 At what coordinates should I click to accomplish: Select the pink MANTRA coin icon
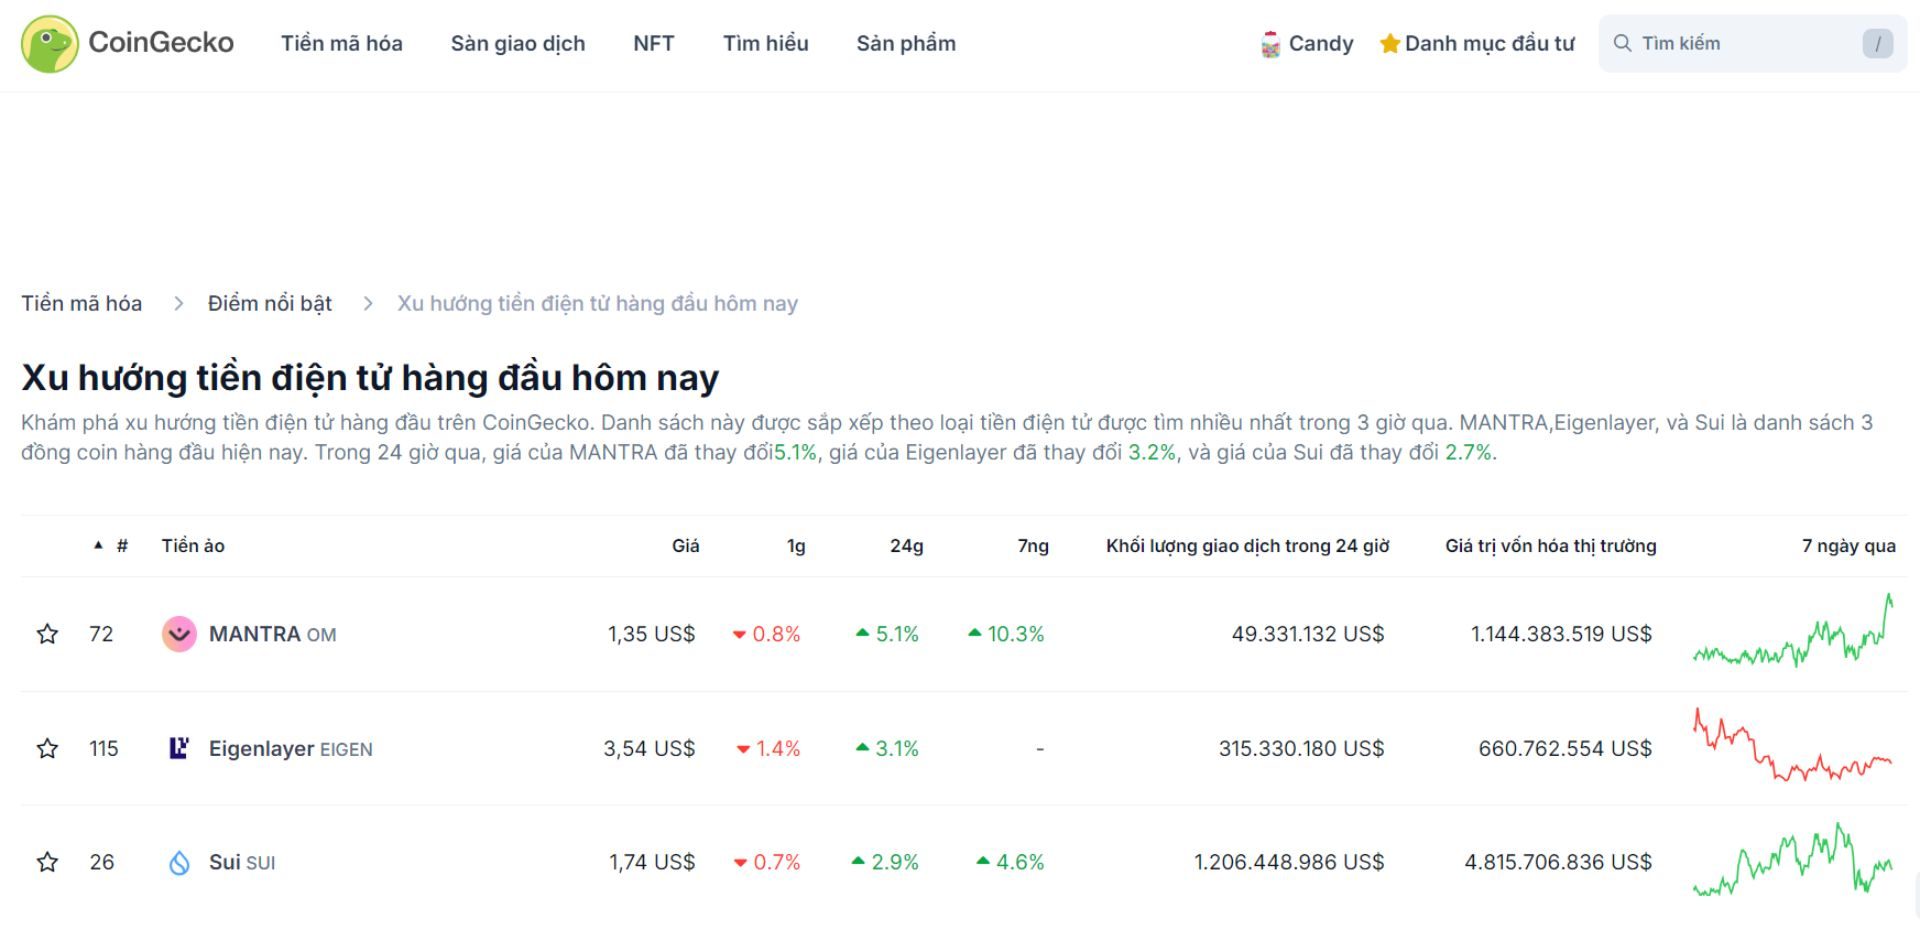click(179, 633)
